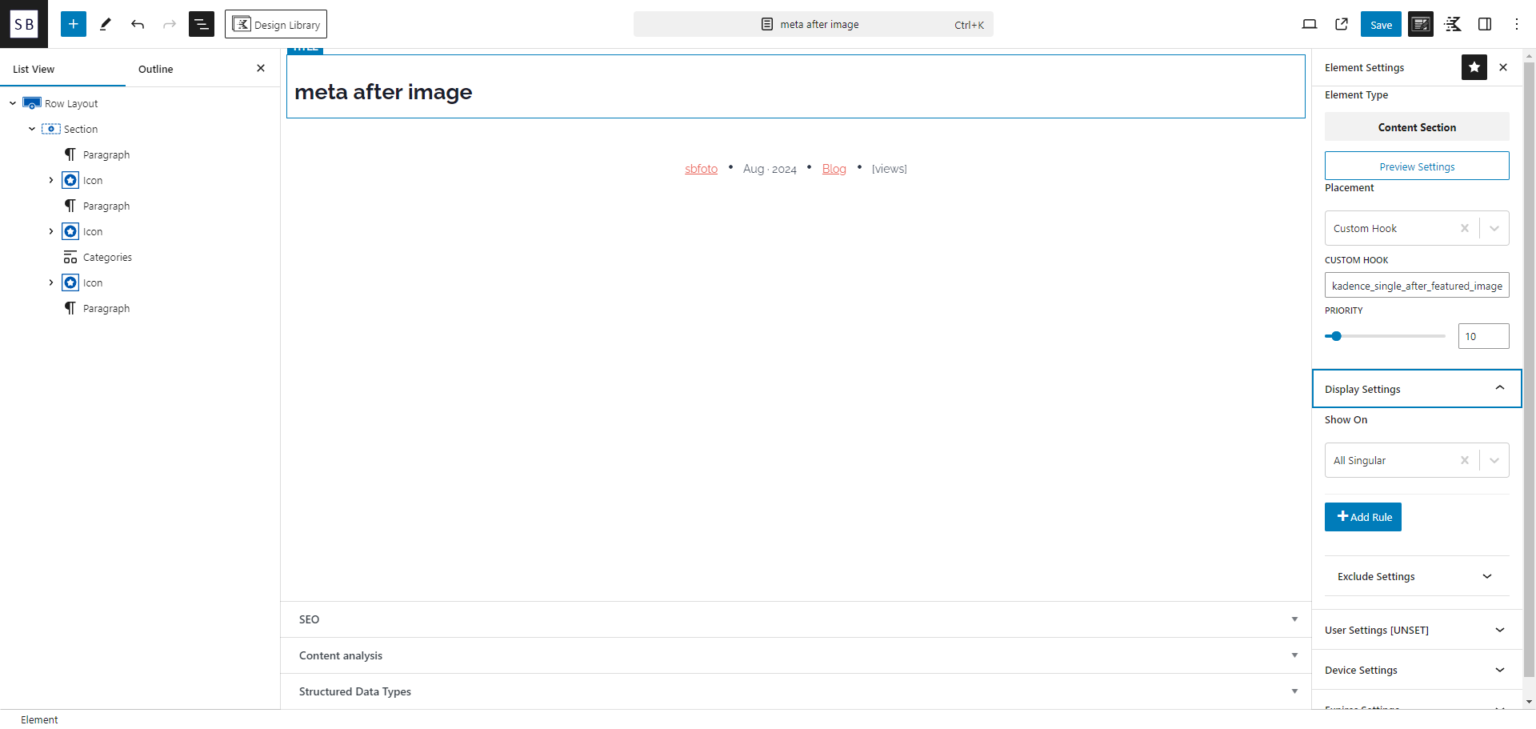Unpin Element Settings with the star icon

[x=1474, y=67]
